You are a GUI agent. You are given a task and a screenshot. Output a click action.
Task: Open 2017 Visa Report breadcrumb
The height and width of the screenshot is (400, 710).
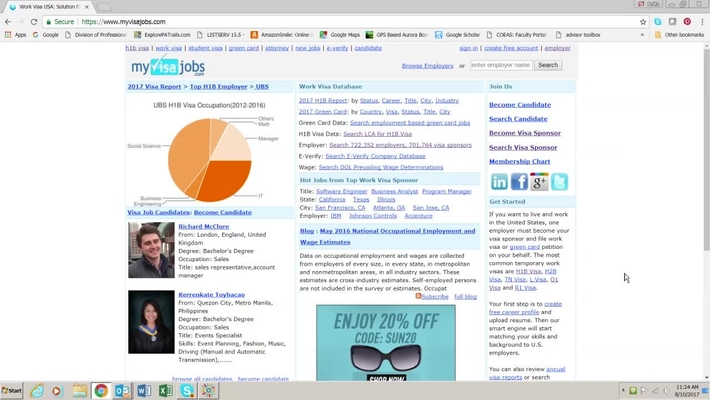[x=154, y=87]
